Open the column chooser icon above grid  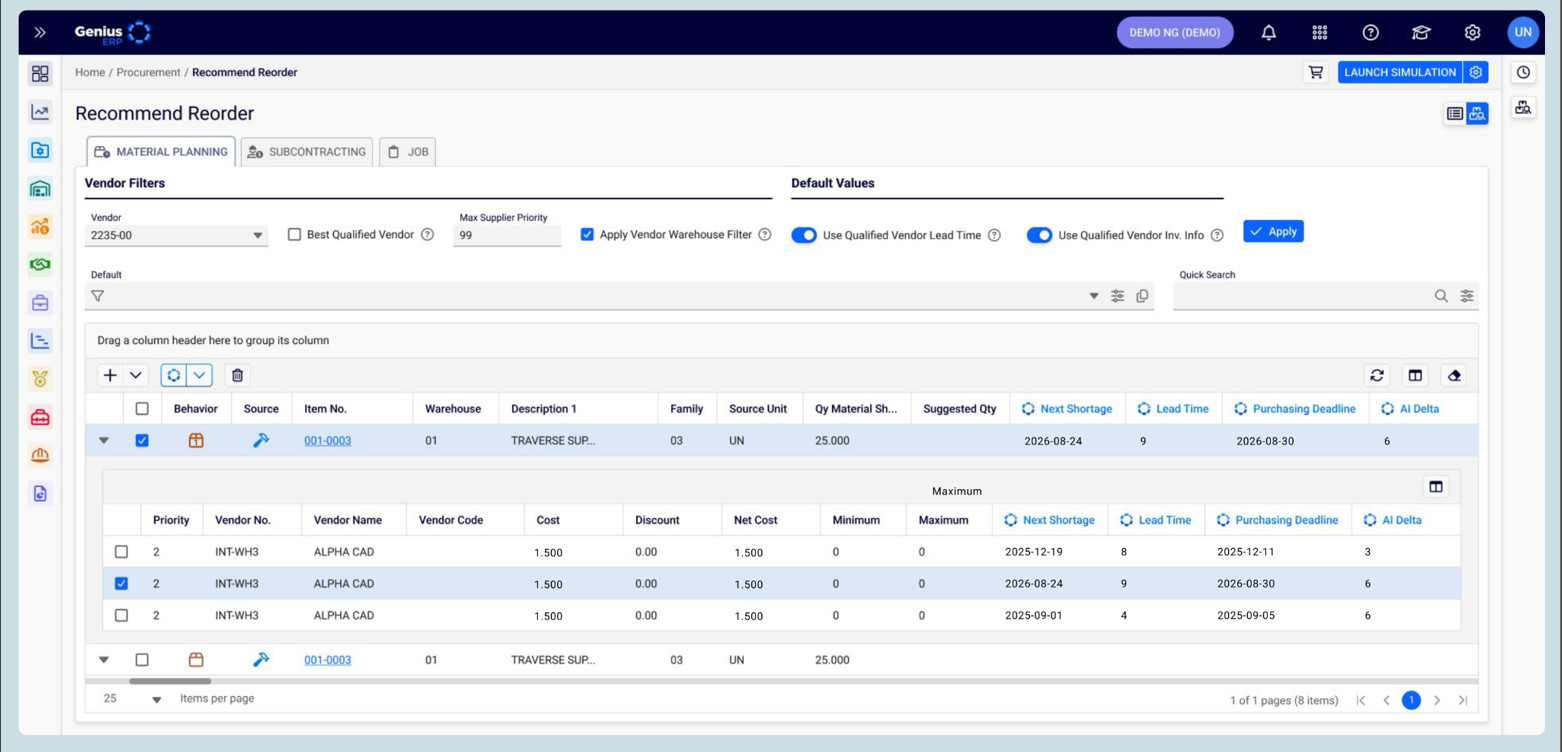click(x=1415, y=375)
